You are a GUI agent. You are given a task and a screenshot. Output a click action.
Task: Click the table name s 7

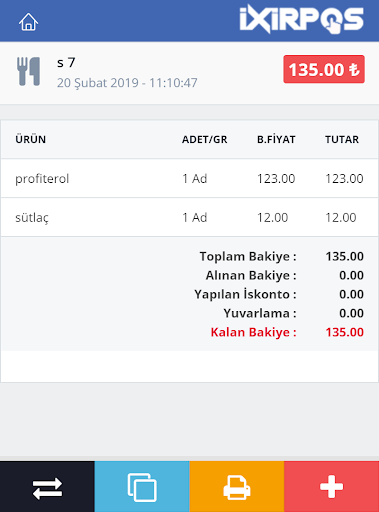click(66, 62)
